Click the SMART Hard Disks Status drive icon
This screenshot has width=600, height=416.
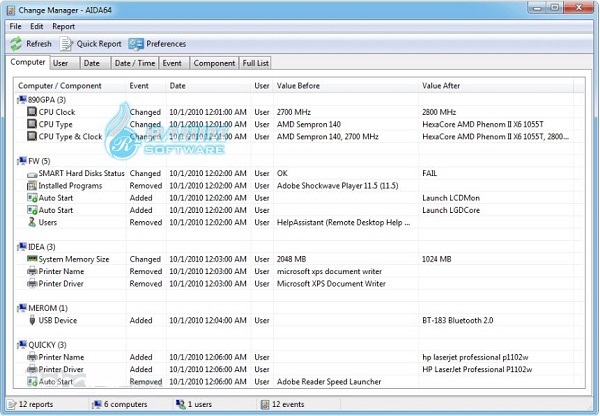coord(32,175)
